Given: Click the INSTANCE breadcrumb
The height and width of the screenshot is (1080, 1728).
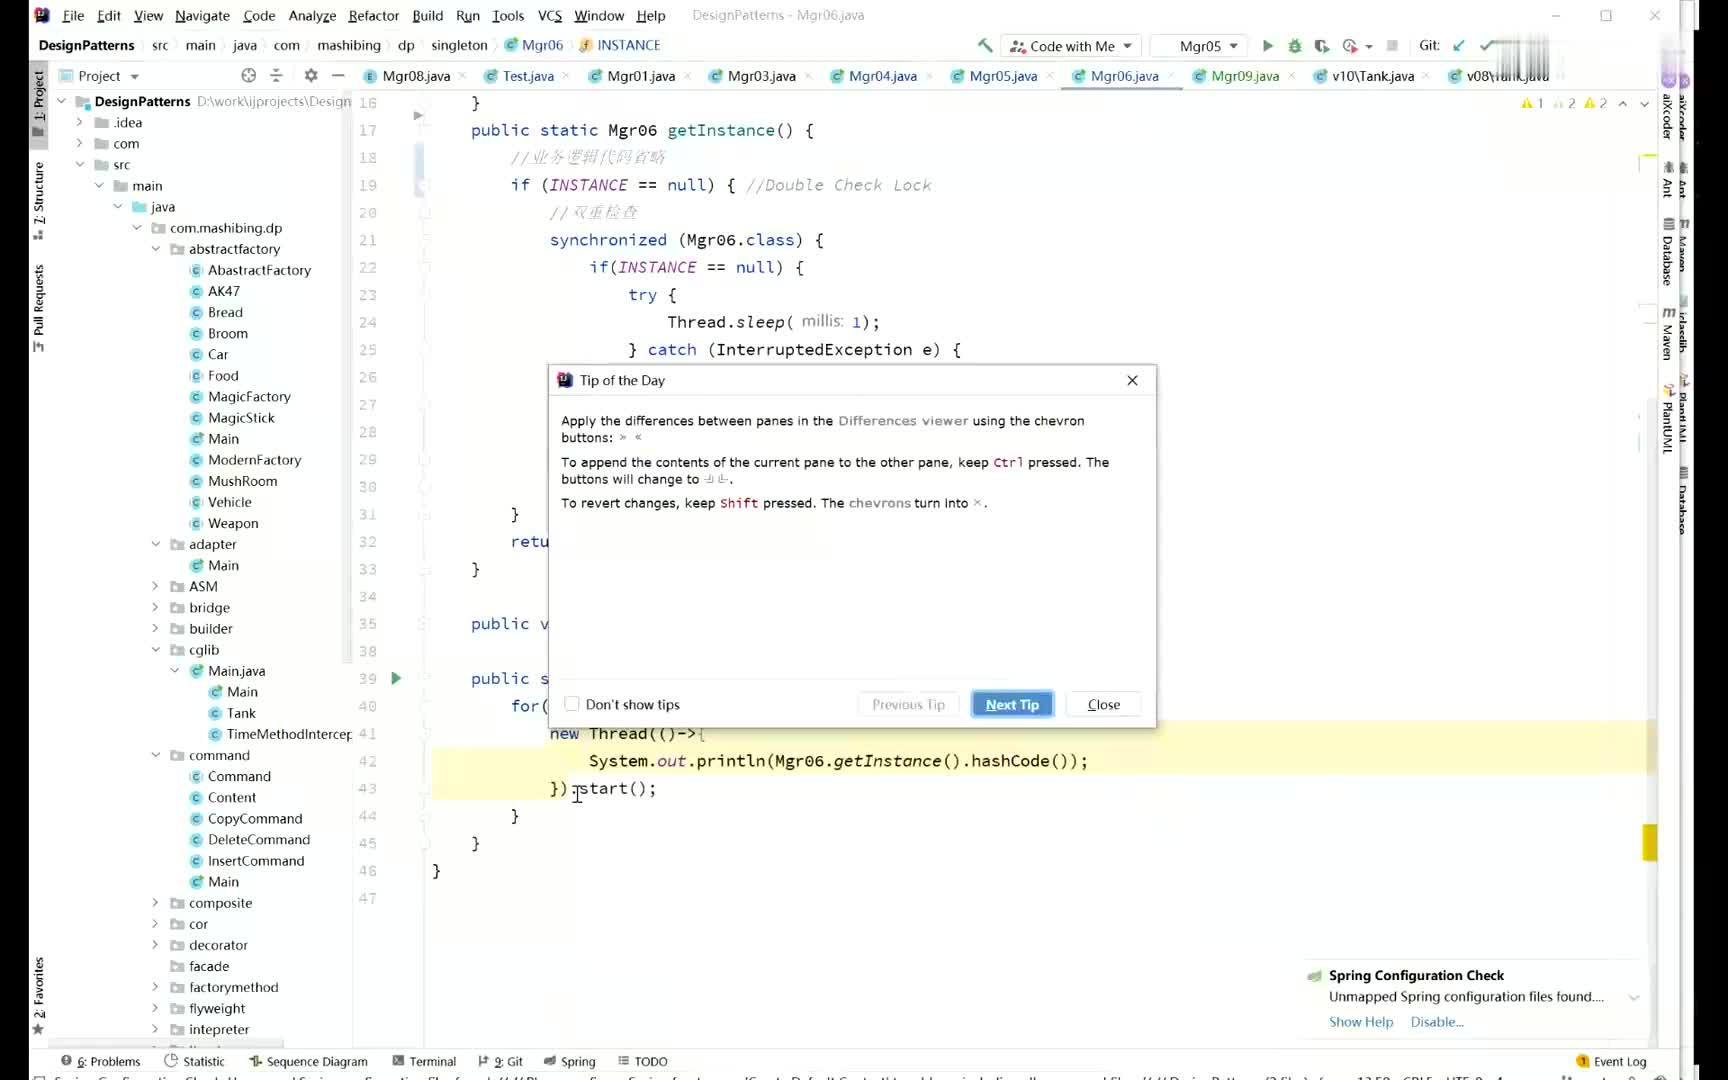Looking at the screenshot, I should point(620,46).
